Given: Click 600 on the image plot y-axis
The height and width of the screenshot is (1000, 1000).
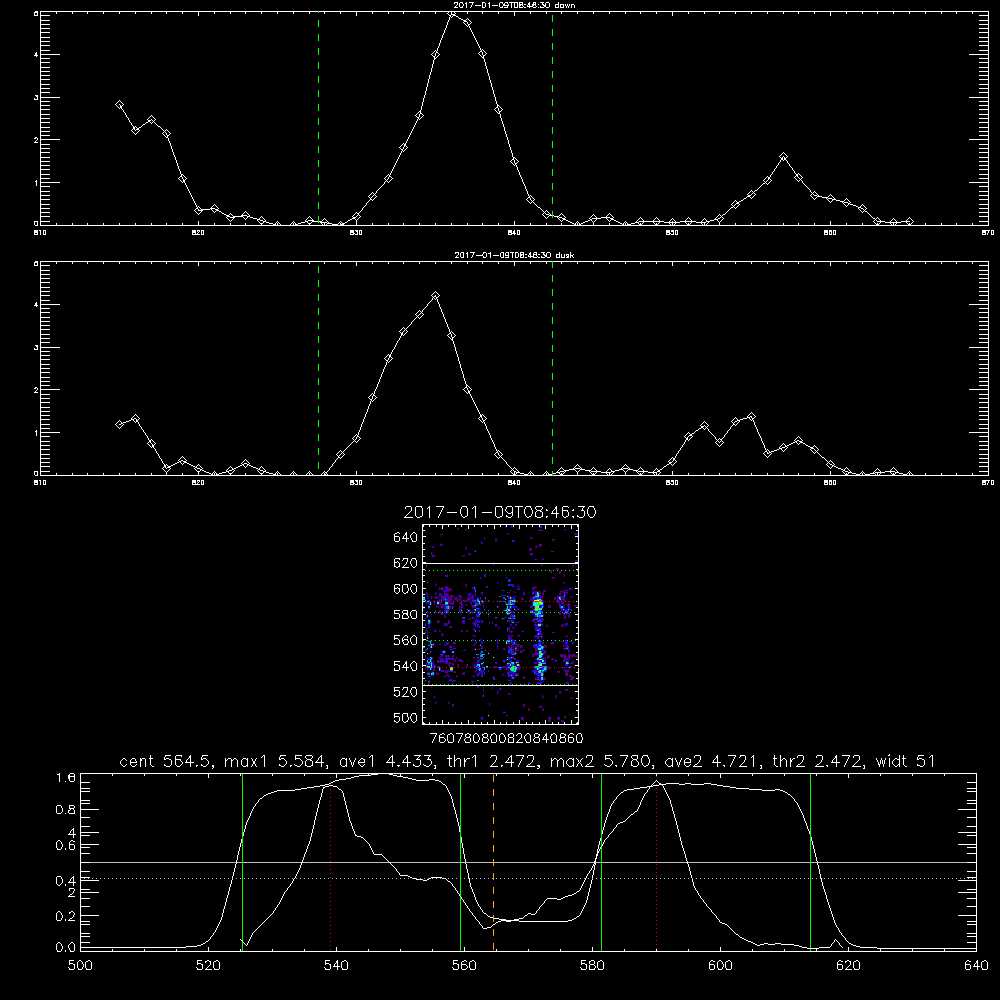Looking at the screenshot, I should (x=406, y=589).
